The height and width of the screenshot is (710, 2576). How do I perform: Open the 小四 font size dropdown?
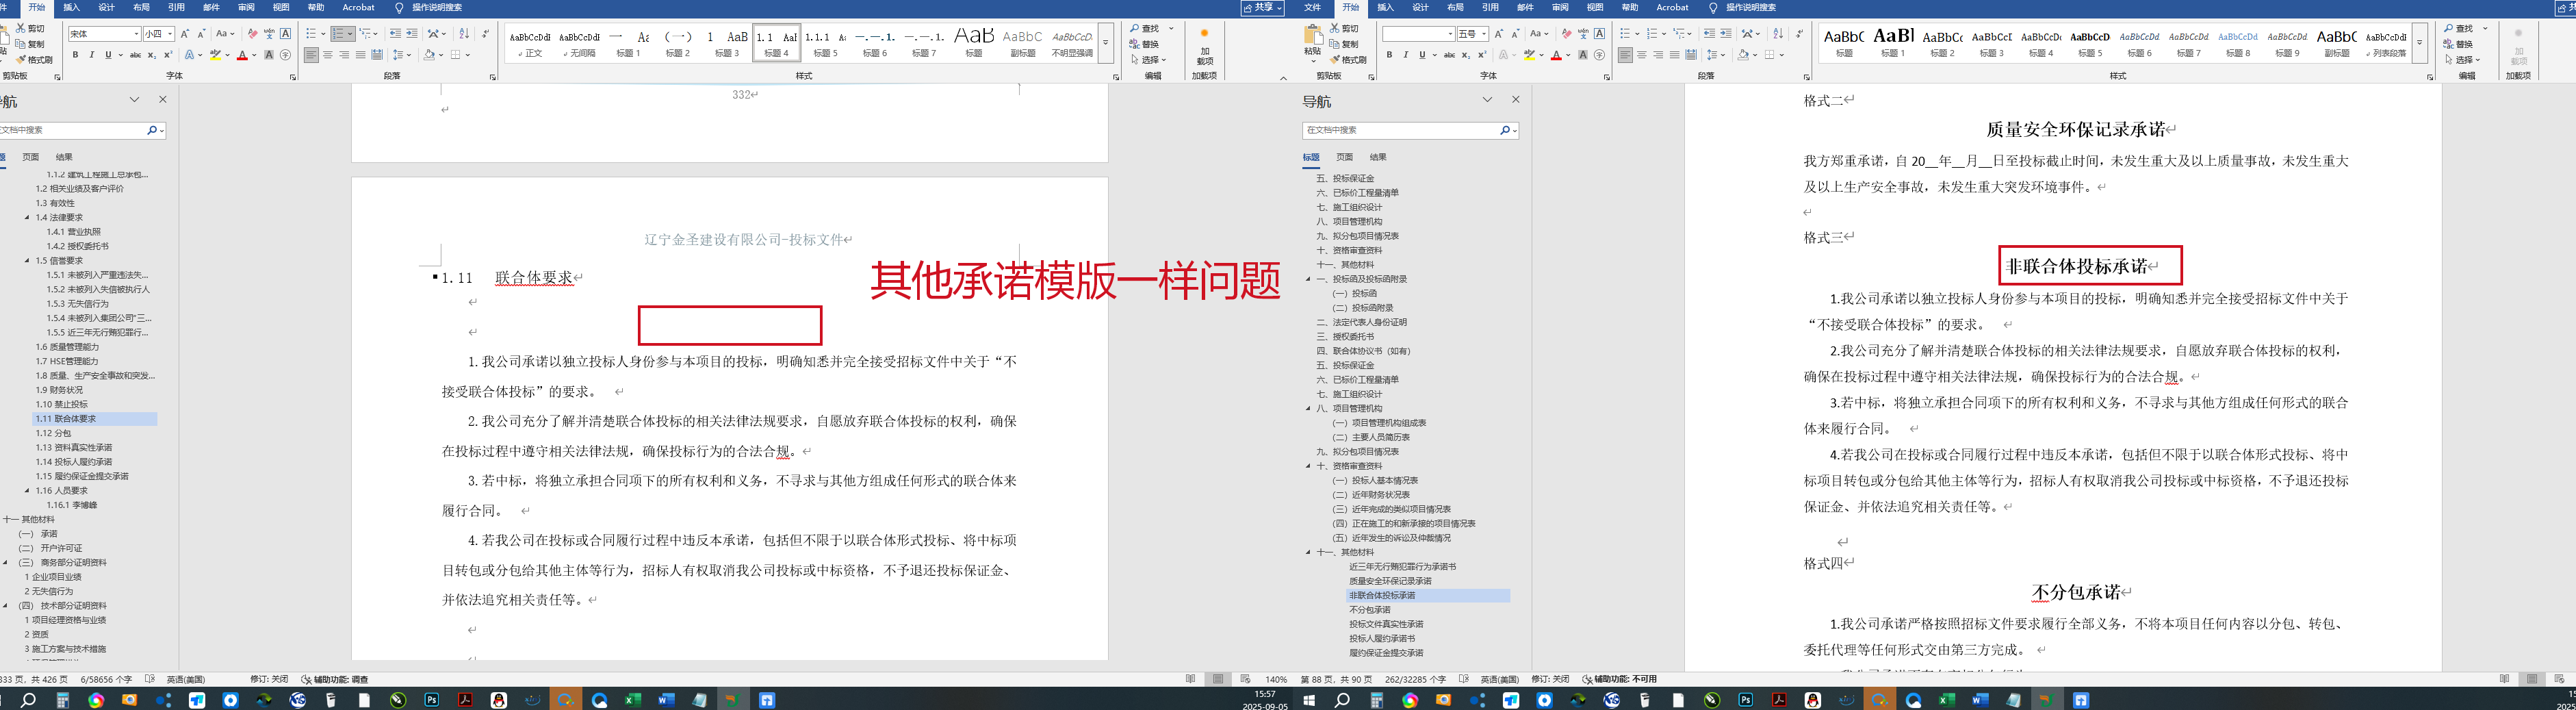(x=170, y=34)
